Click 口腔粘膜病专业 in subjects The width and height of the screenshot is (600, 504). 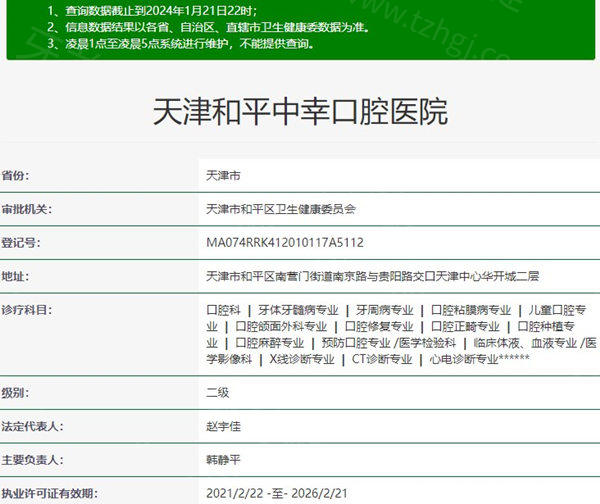[x=471, y=310]
